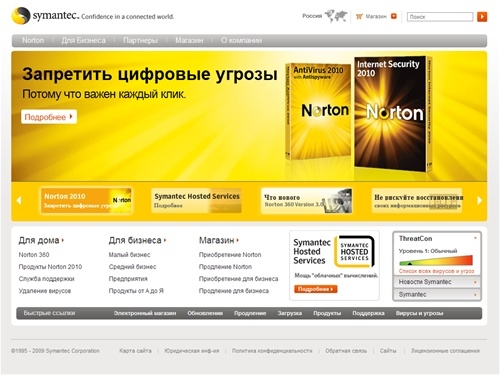The image size is (500, 375).
Task: Open the world map region selector
Action: [336, 16]
